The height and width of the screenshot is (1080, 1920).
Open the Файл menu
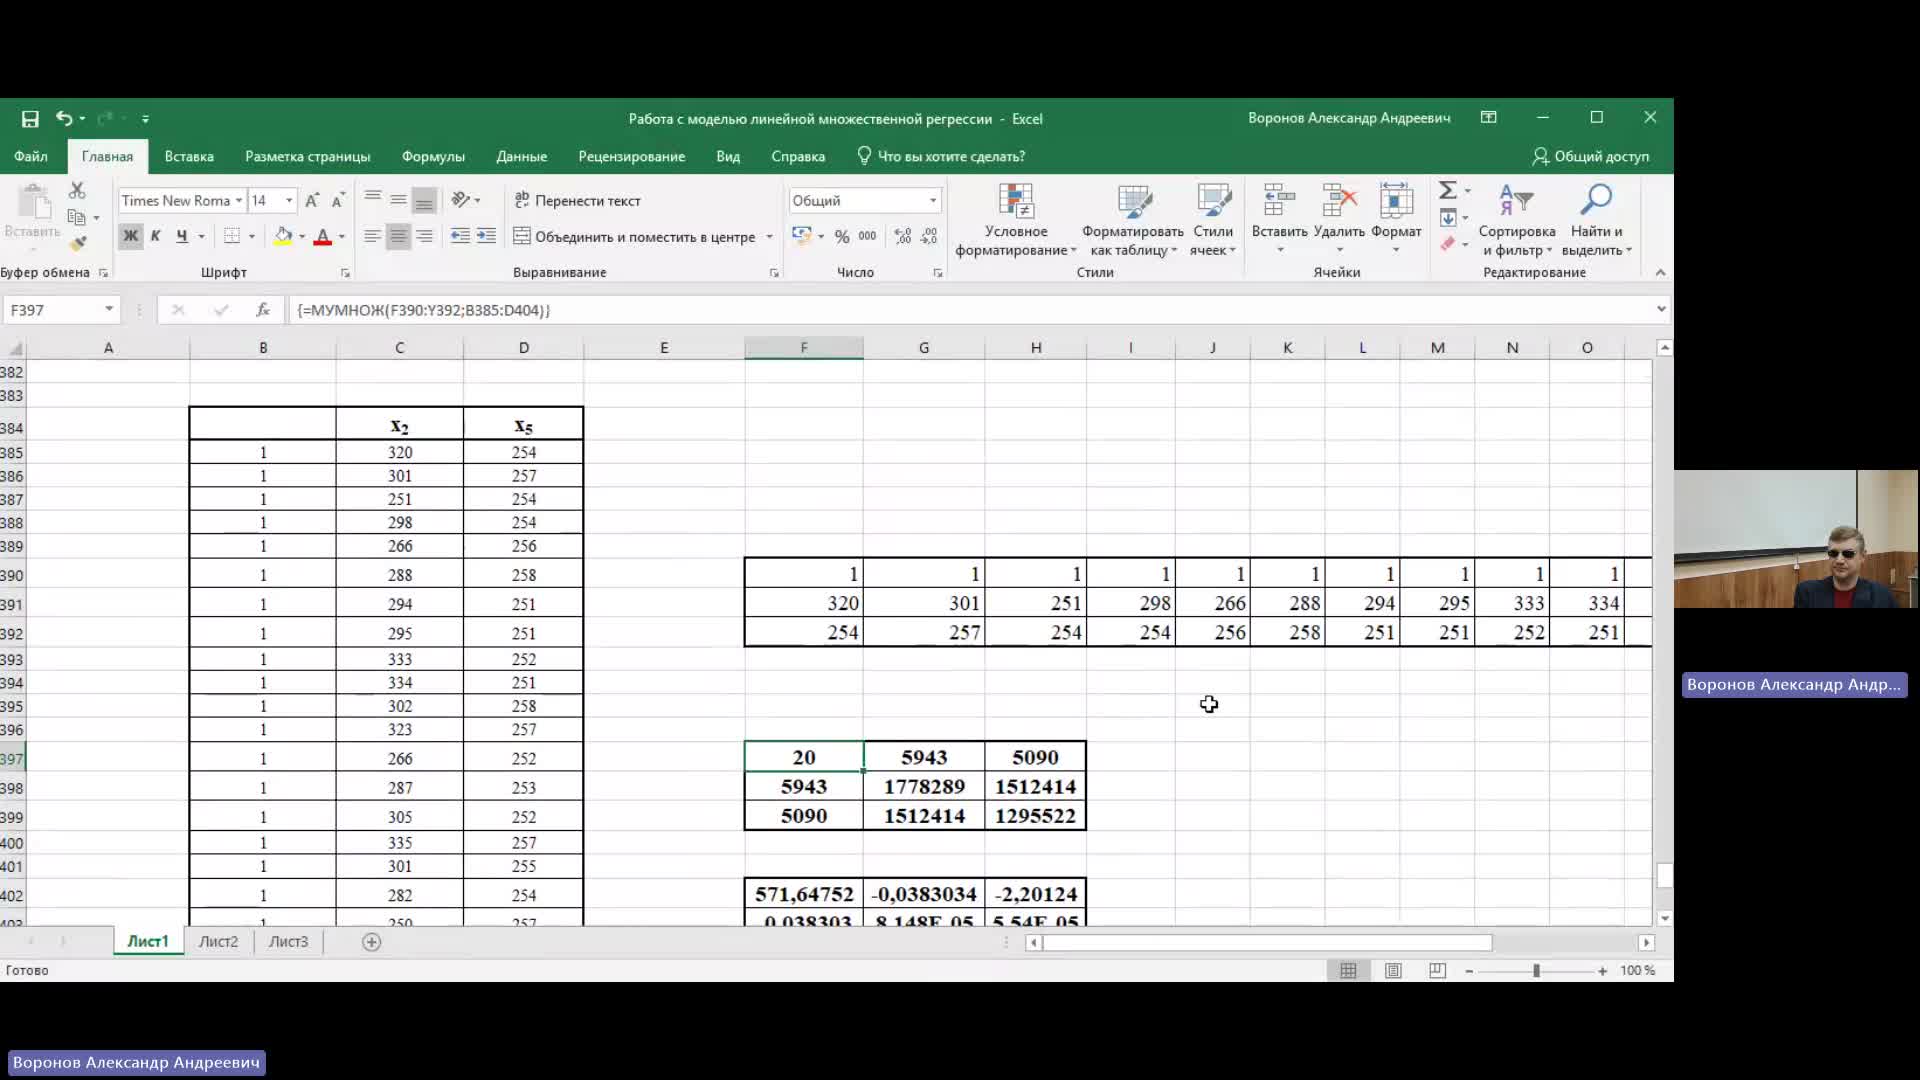point(31,156)
